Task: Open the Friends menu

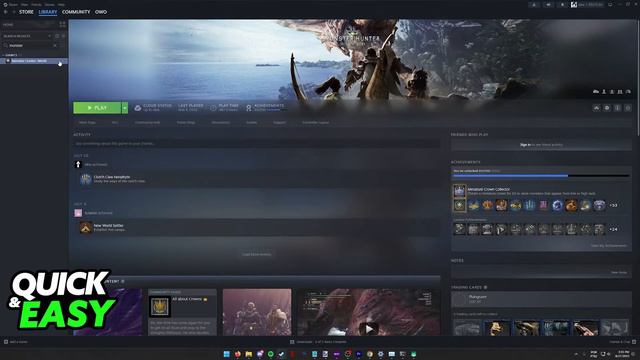Action: click(x=36, y=4)
